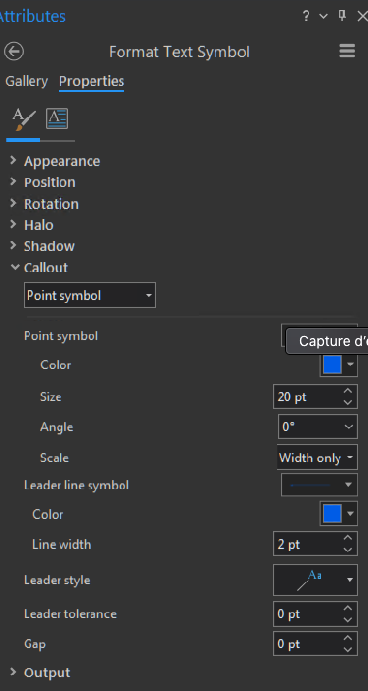Decrease the Line width value
Screen dimensions: 368x691
[x=348, y=550]
